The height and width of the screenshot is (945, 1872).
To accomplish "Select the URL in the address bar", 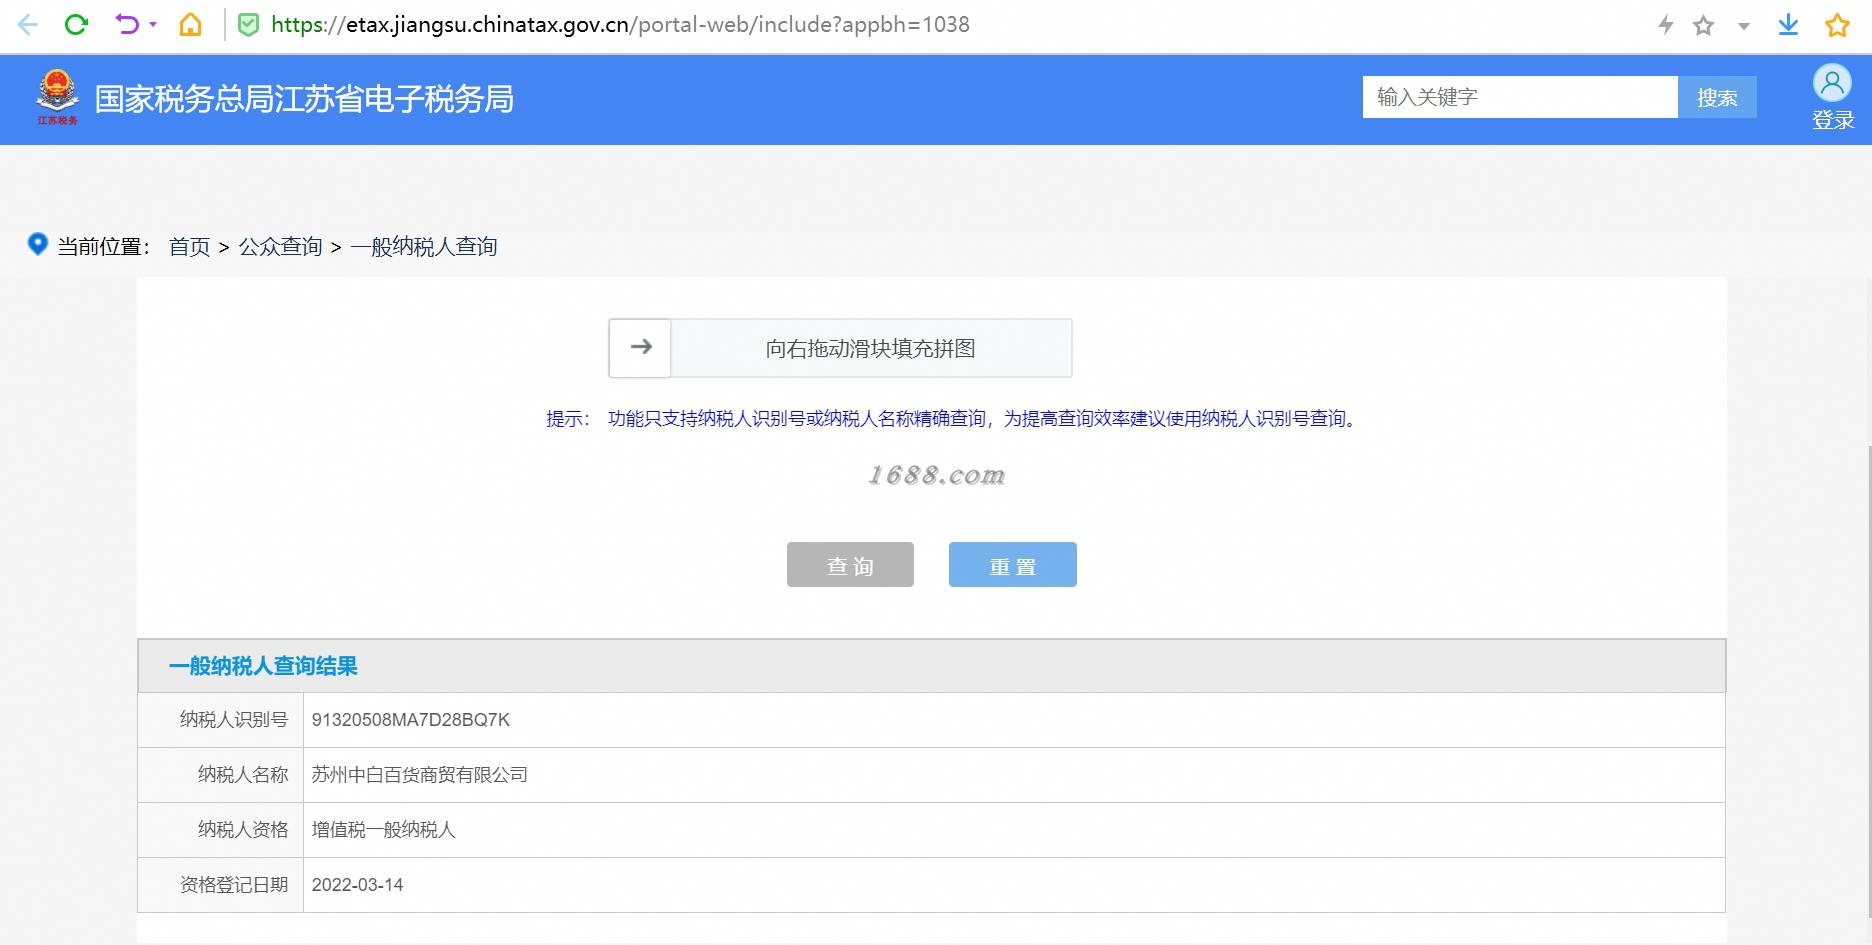I will point(620,24).
